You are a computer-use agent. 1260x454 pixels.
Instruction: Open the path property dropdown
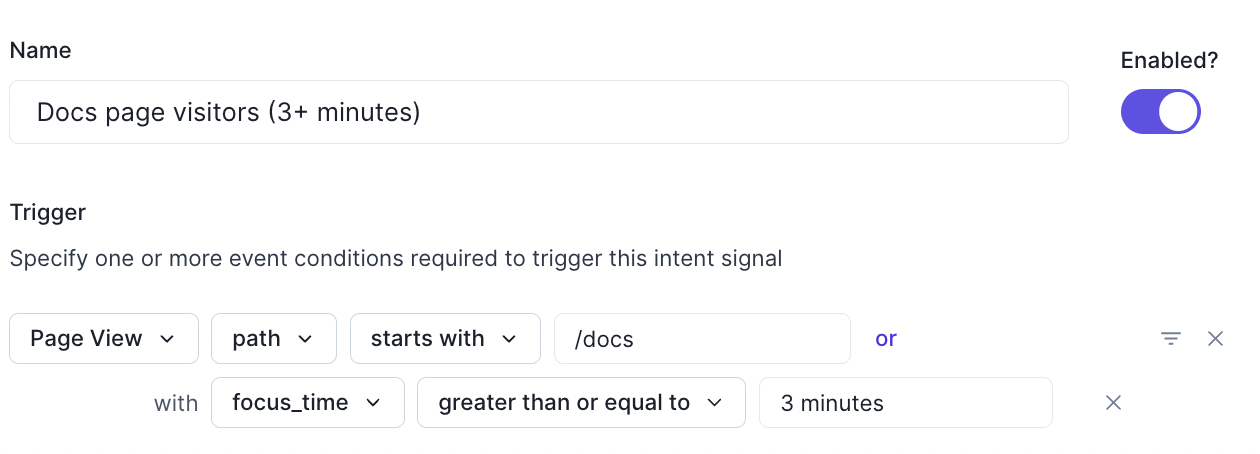(x=273, y=339)
